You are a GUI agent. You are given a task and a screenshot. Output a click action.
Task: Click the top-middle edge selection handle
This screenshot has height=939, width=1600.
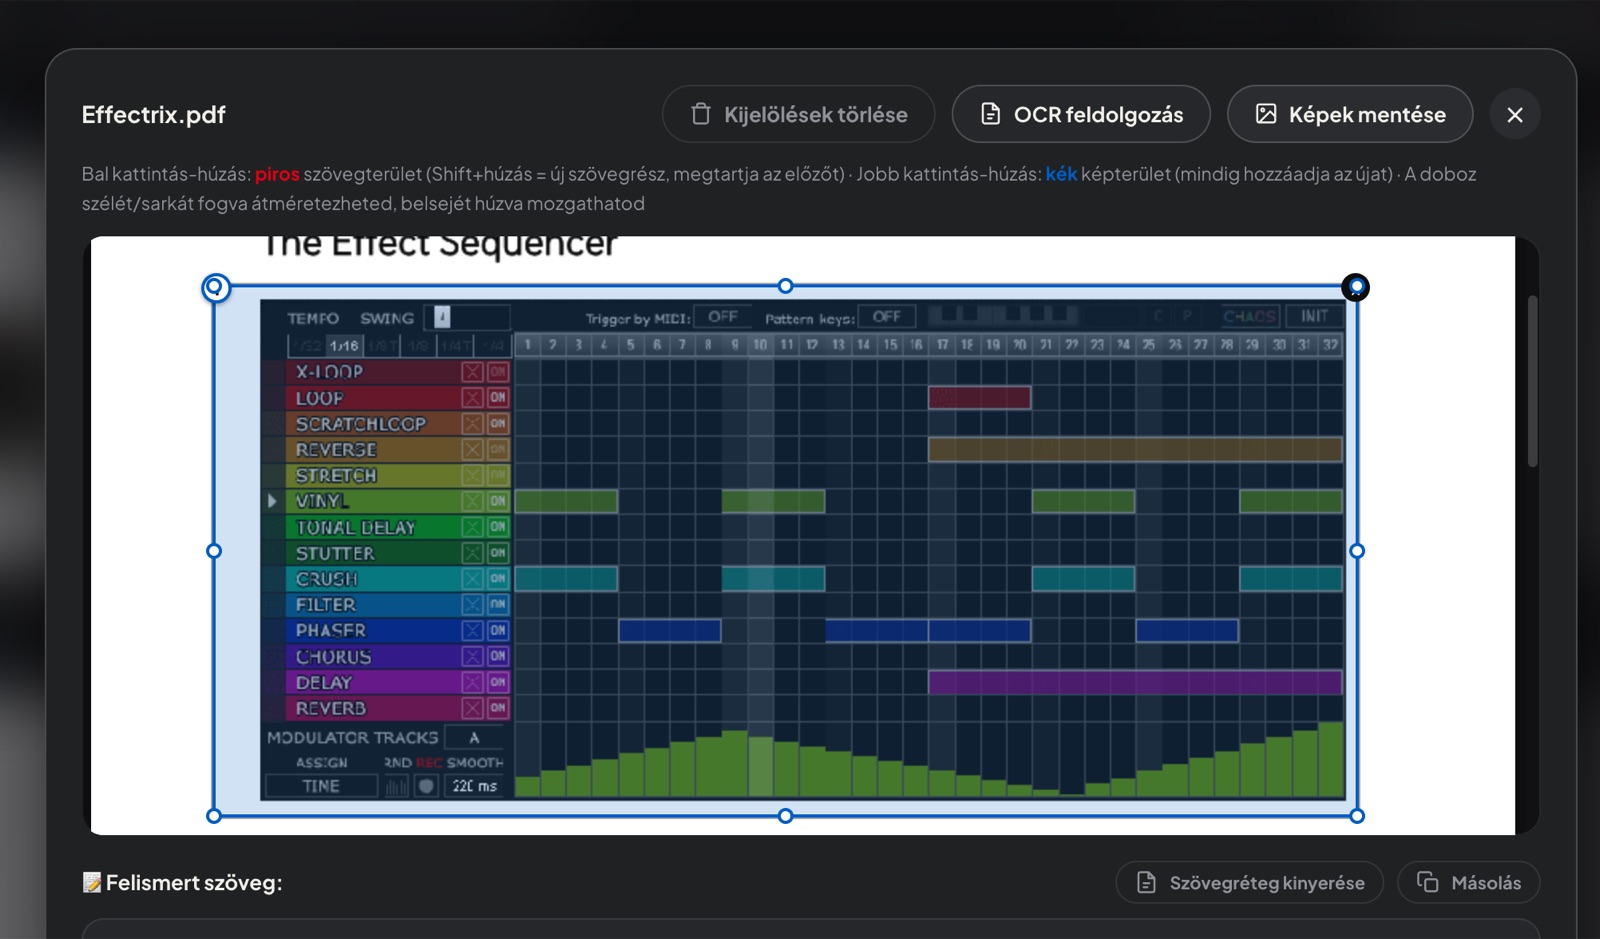(785, 286)
